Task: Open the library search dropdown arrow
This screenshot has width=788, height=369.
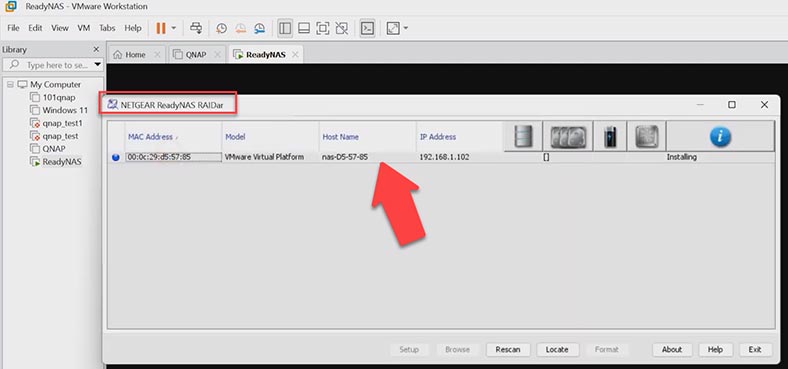Action: [x=97, y=65]
